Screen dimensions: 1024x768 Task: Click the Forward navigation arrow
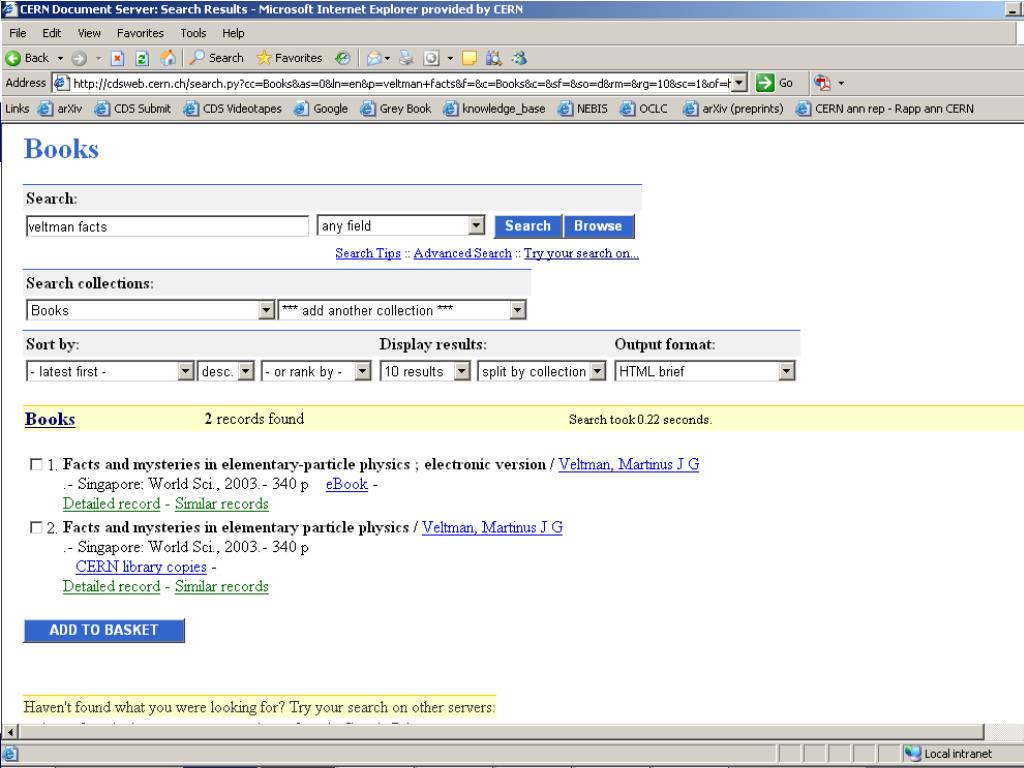click(79, 58)
